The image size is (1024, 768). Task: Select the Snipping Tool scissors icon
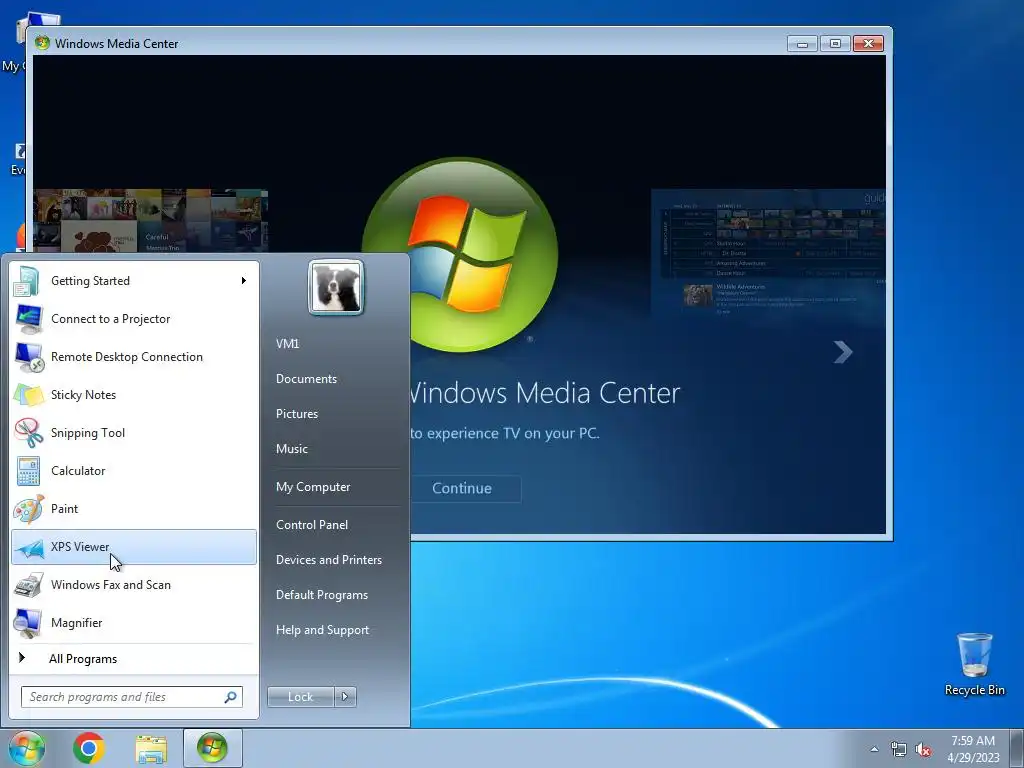[28, 432]
